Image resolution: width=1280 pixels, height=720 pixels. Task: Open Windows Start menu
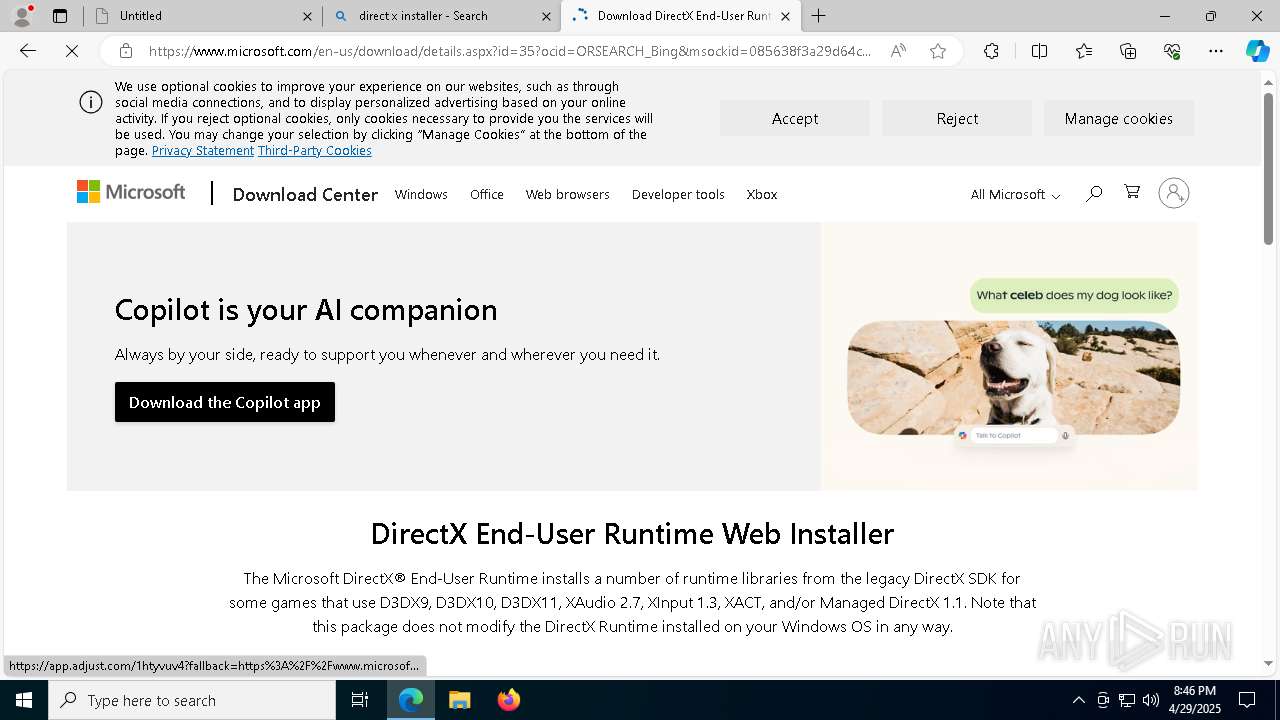point(24,700)
